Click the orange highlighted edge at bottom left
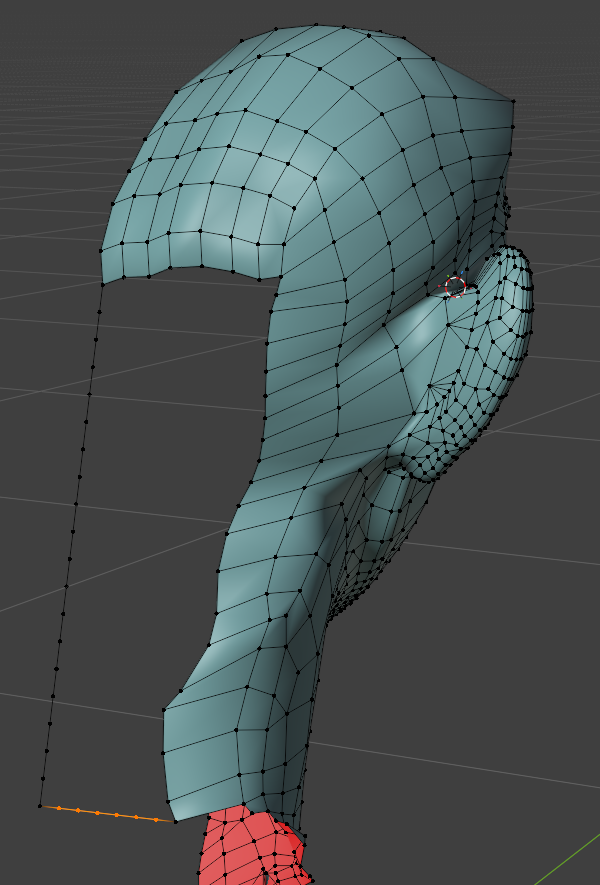 click(117, 815)
